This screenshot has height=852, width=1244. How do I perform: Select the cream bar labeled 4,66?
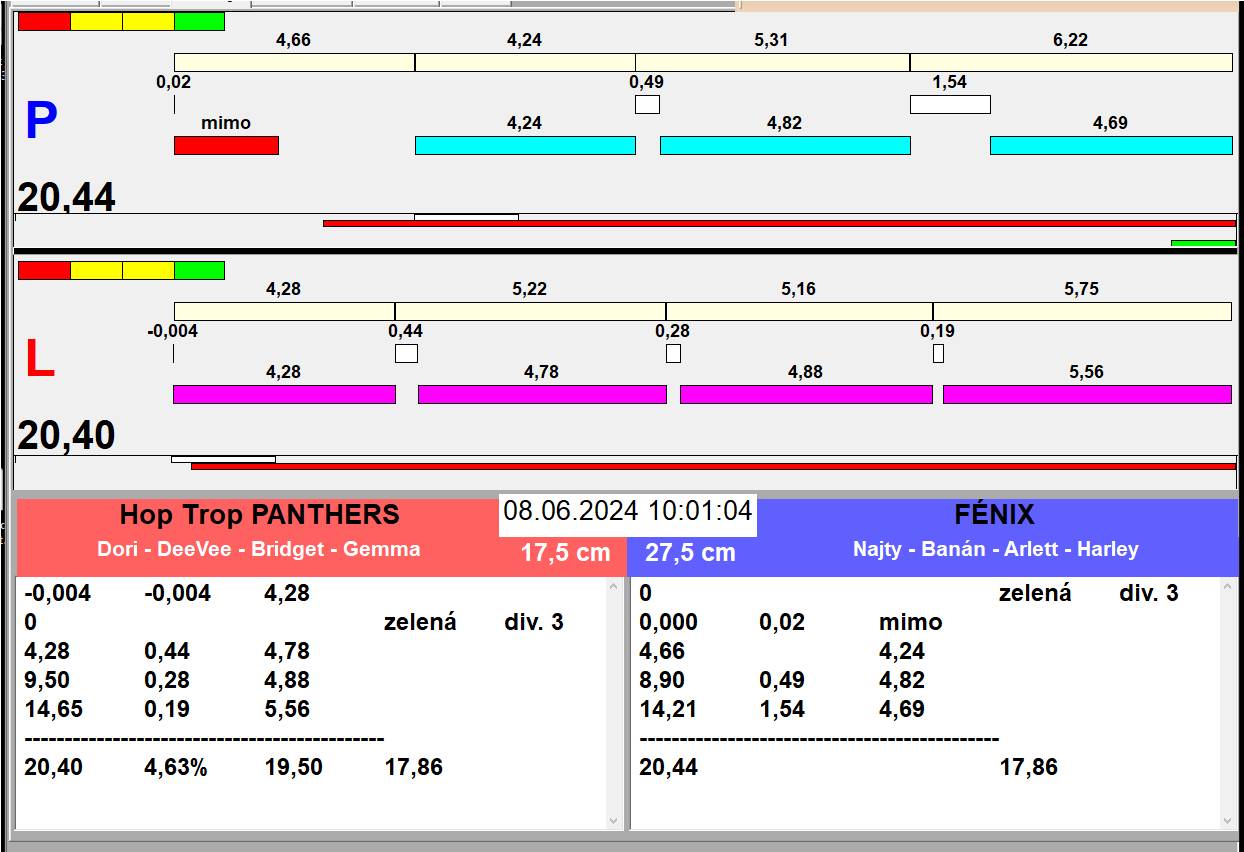(294, 63)
